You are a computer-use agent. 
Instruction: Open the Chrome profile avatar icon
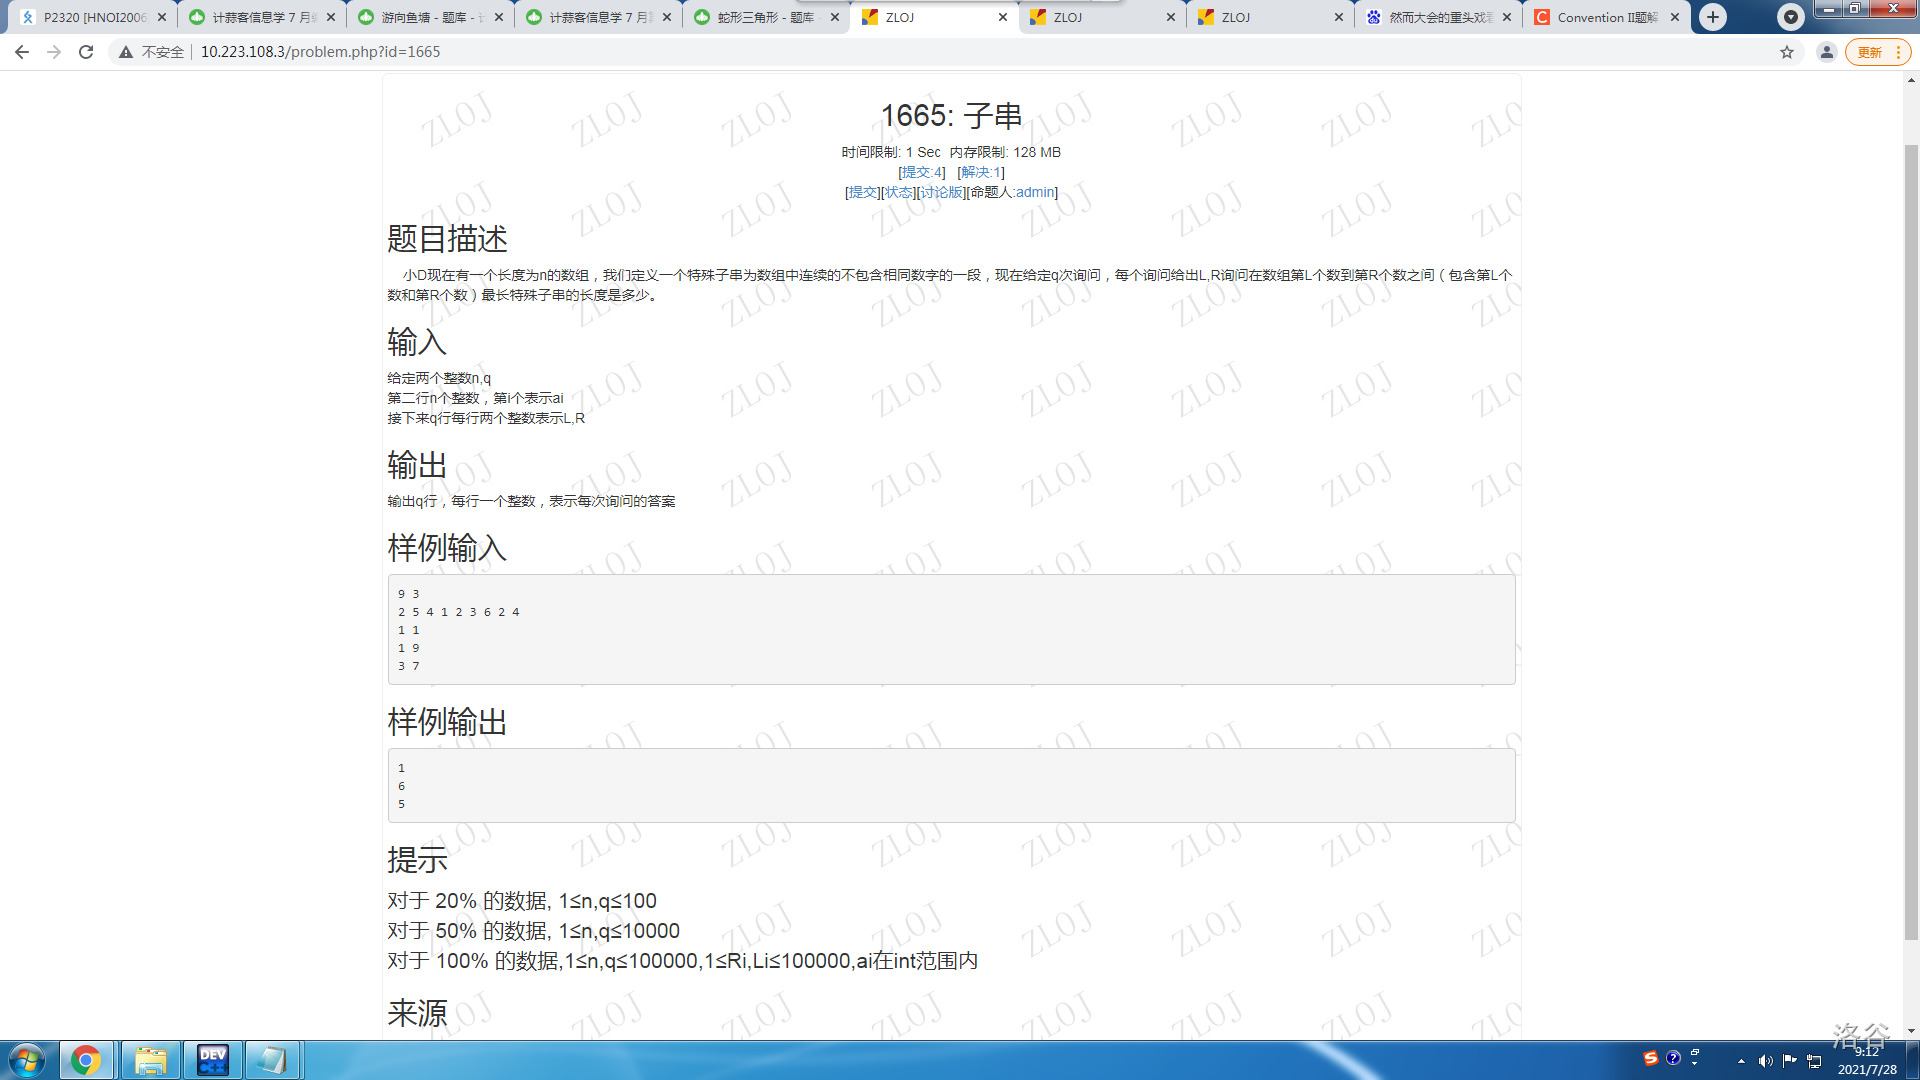(x=1826, y=52)
